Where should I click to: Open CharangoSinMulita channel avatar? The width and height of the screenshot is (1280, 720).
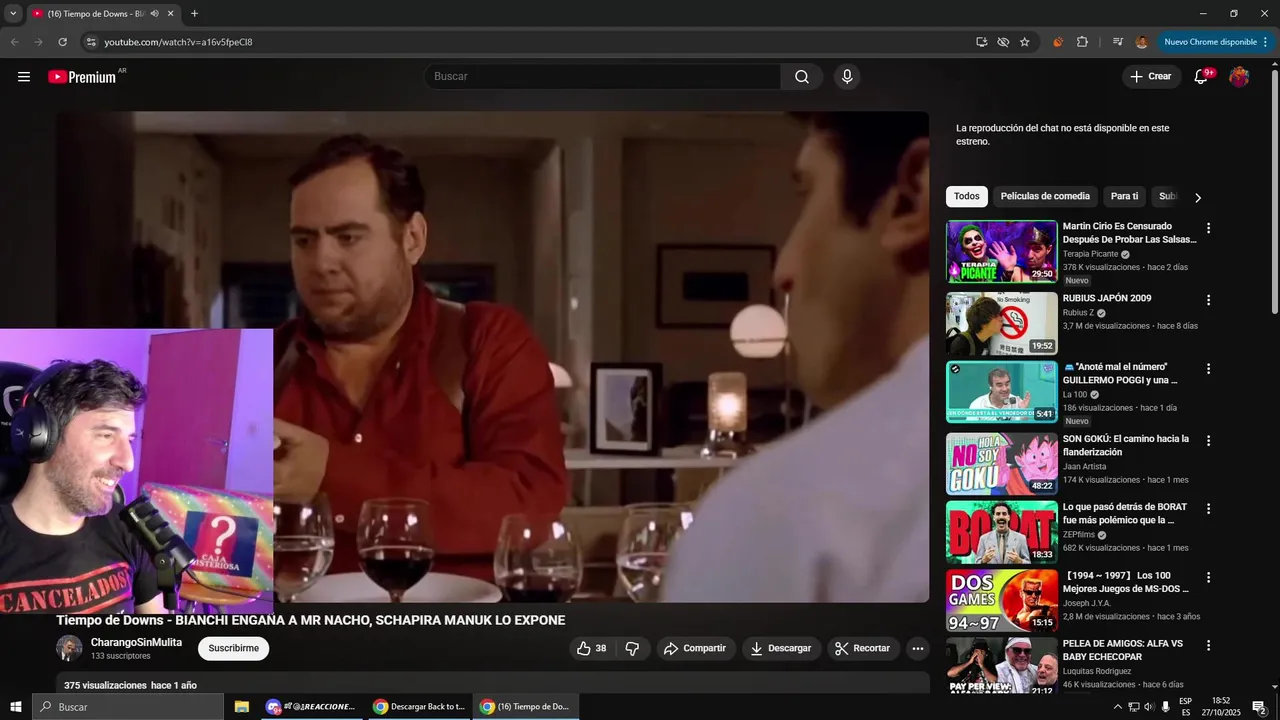point(69,648)
